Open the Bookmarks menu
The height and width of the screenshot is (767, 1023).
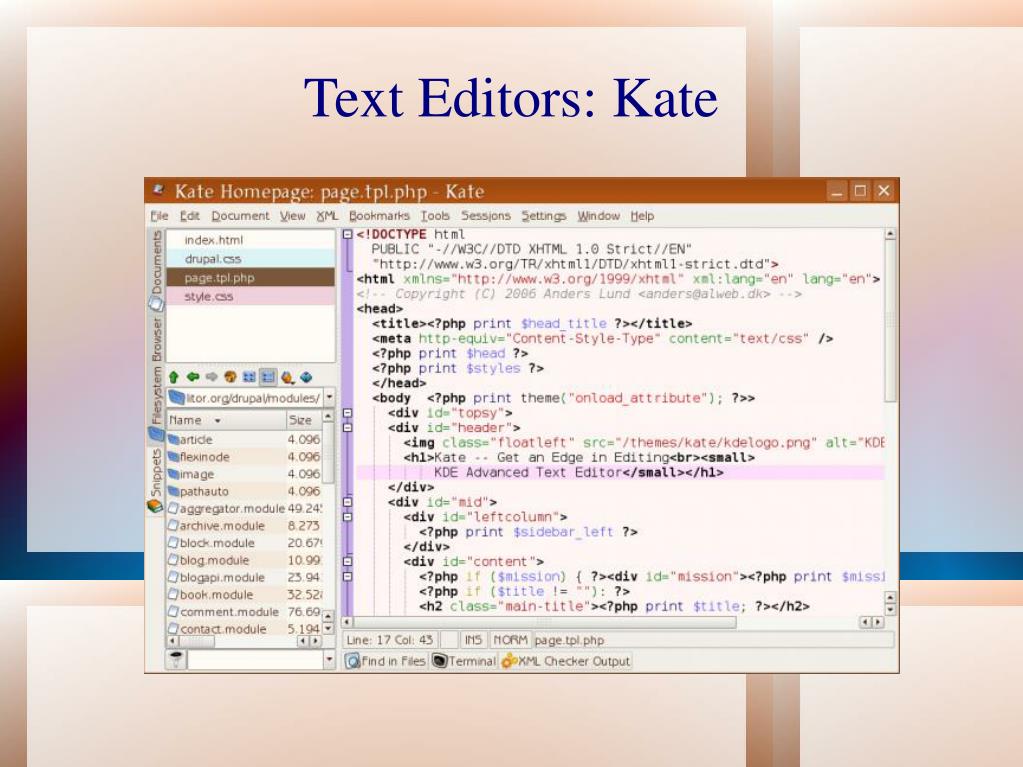pyautogui.click(x=379, y=216)
